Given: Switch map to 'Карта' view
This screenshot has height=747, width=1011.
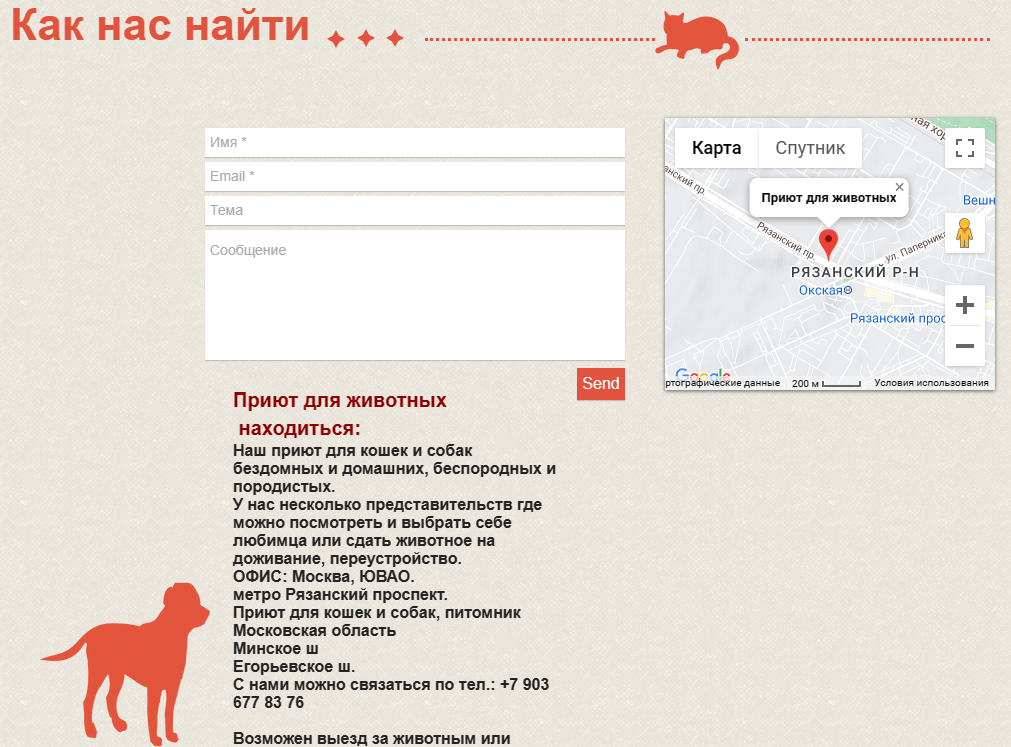Looking at the screenshot, I should click(x=716, y=148).
